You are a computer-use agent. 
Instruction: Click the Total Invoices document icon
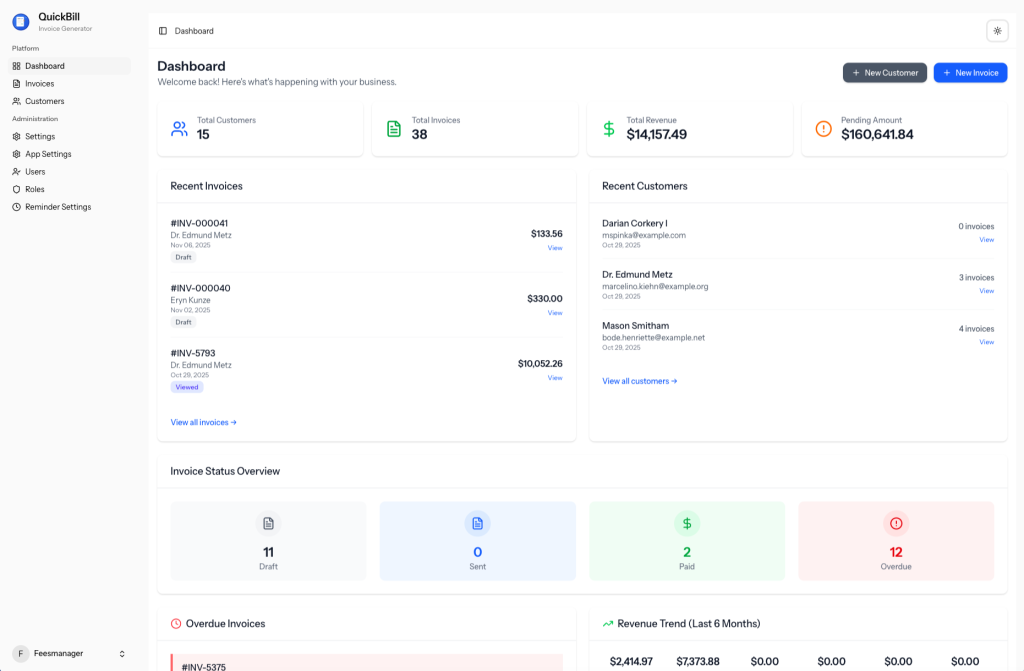[394, 129]
